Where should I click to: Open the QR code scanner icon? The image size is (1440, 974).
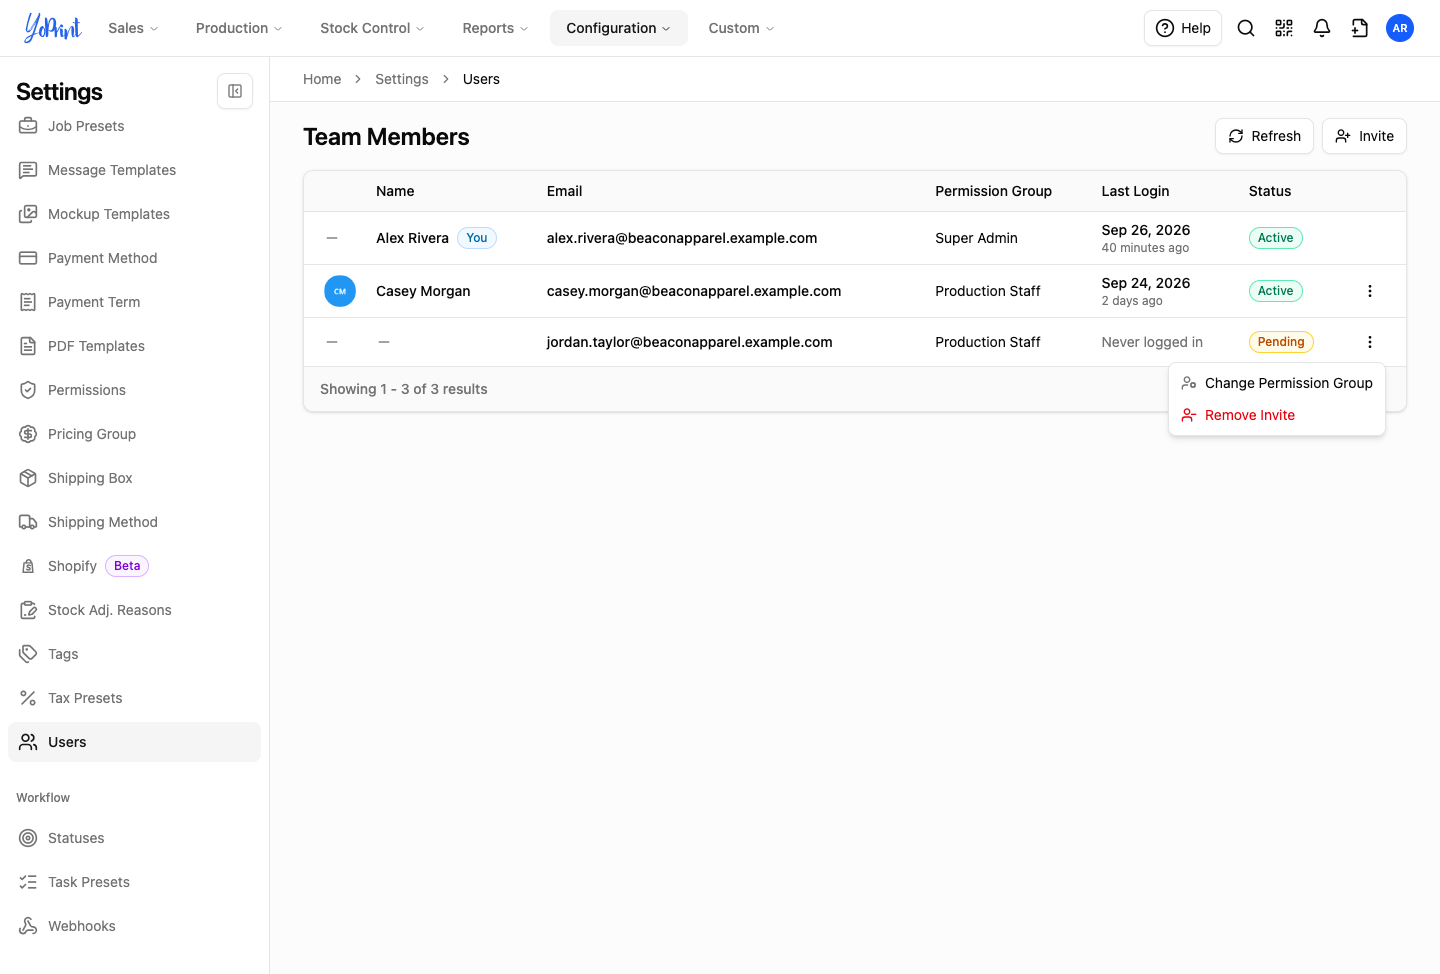[x=1284, y=28]
